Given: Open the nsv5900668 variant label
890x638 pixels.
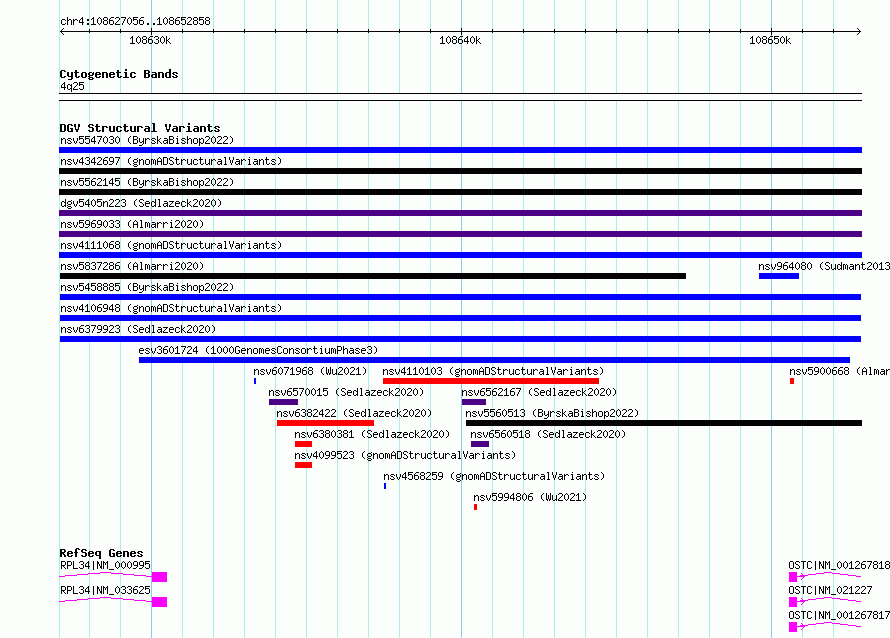Looking at the screenshot, I should point(839,371).
